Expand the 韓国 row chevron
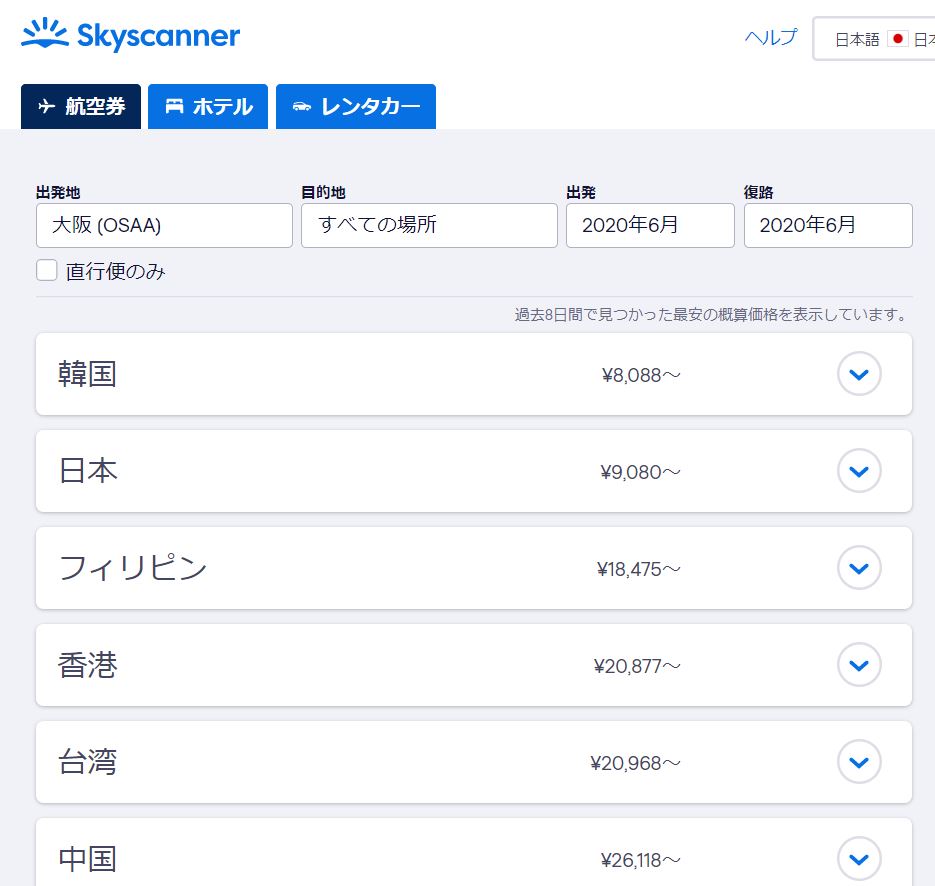The height and width of the screenshot is (886, 935). pyautogui.click(x=859, y=374)
